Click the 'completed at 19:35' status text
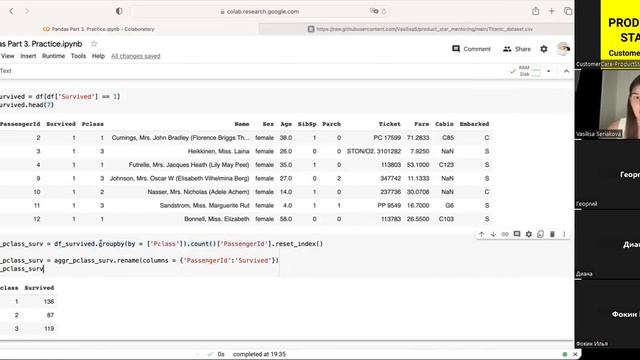The image size is (640, 360). (259, 354)
